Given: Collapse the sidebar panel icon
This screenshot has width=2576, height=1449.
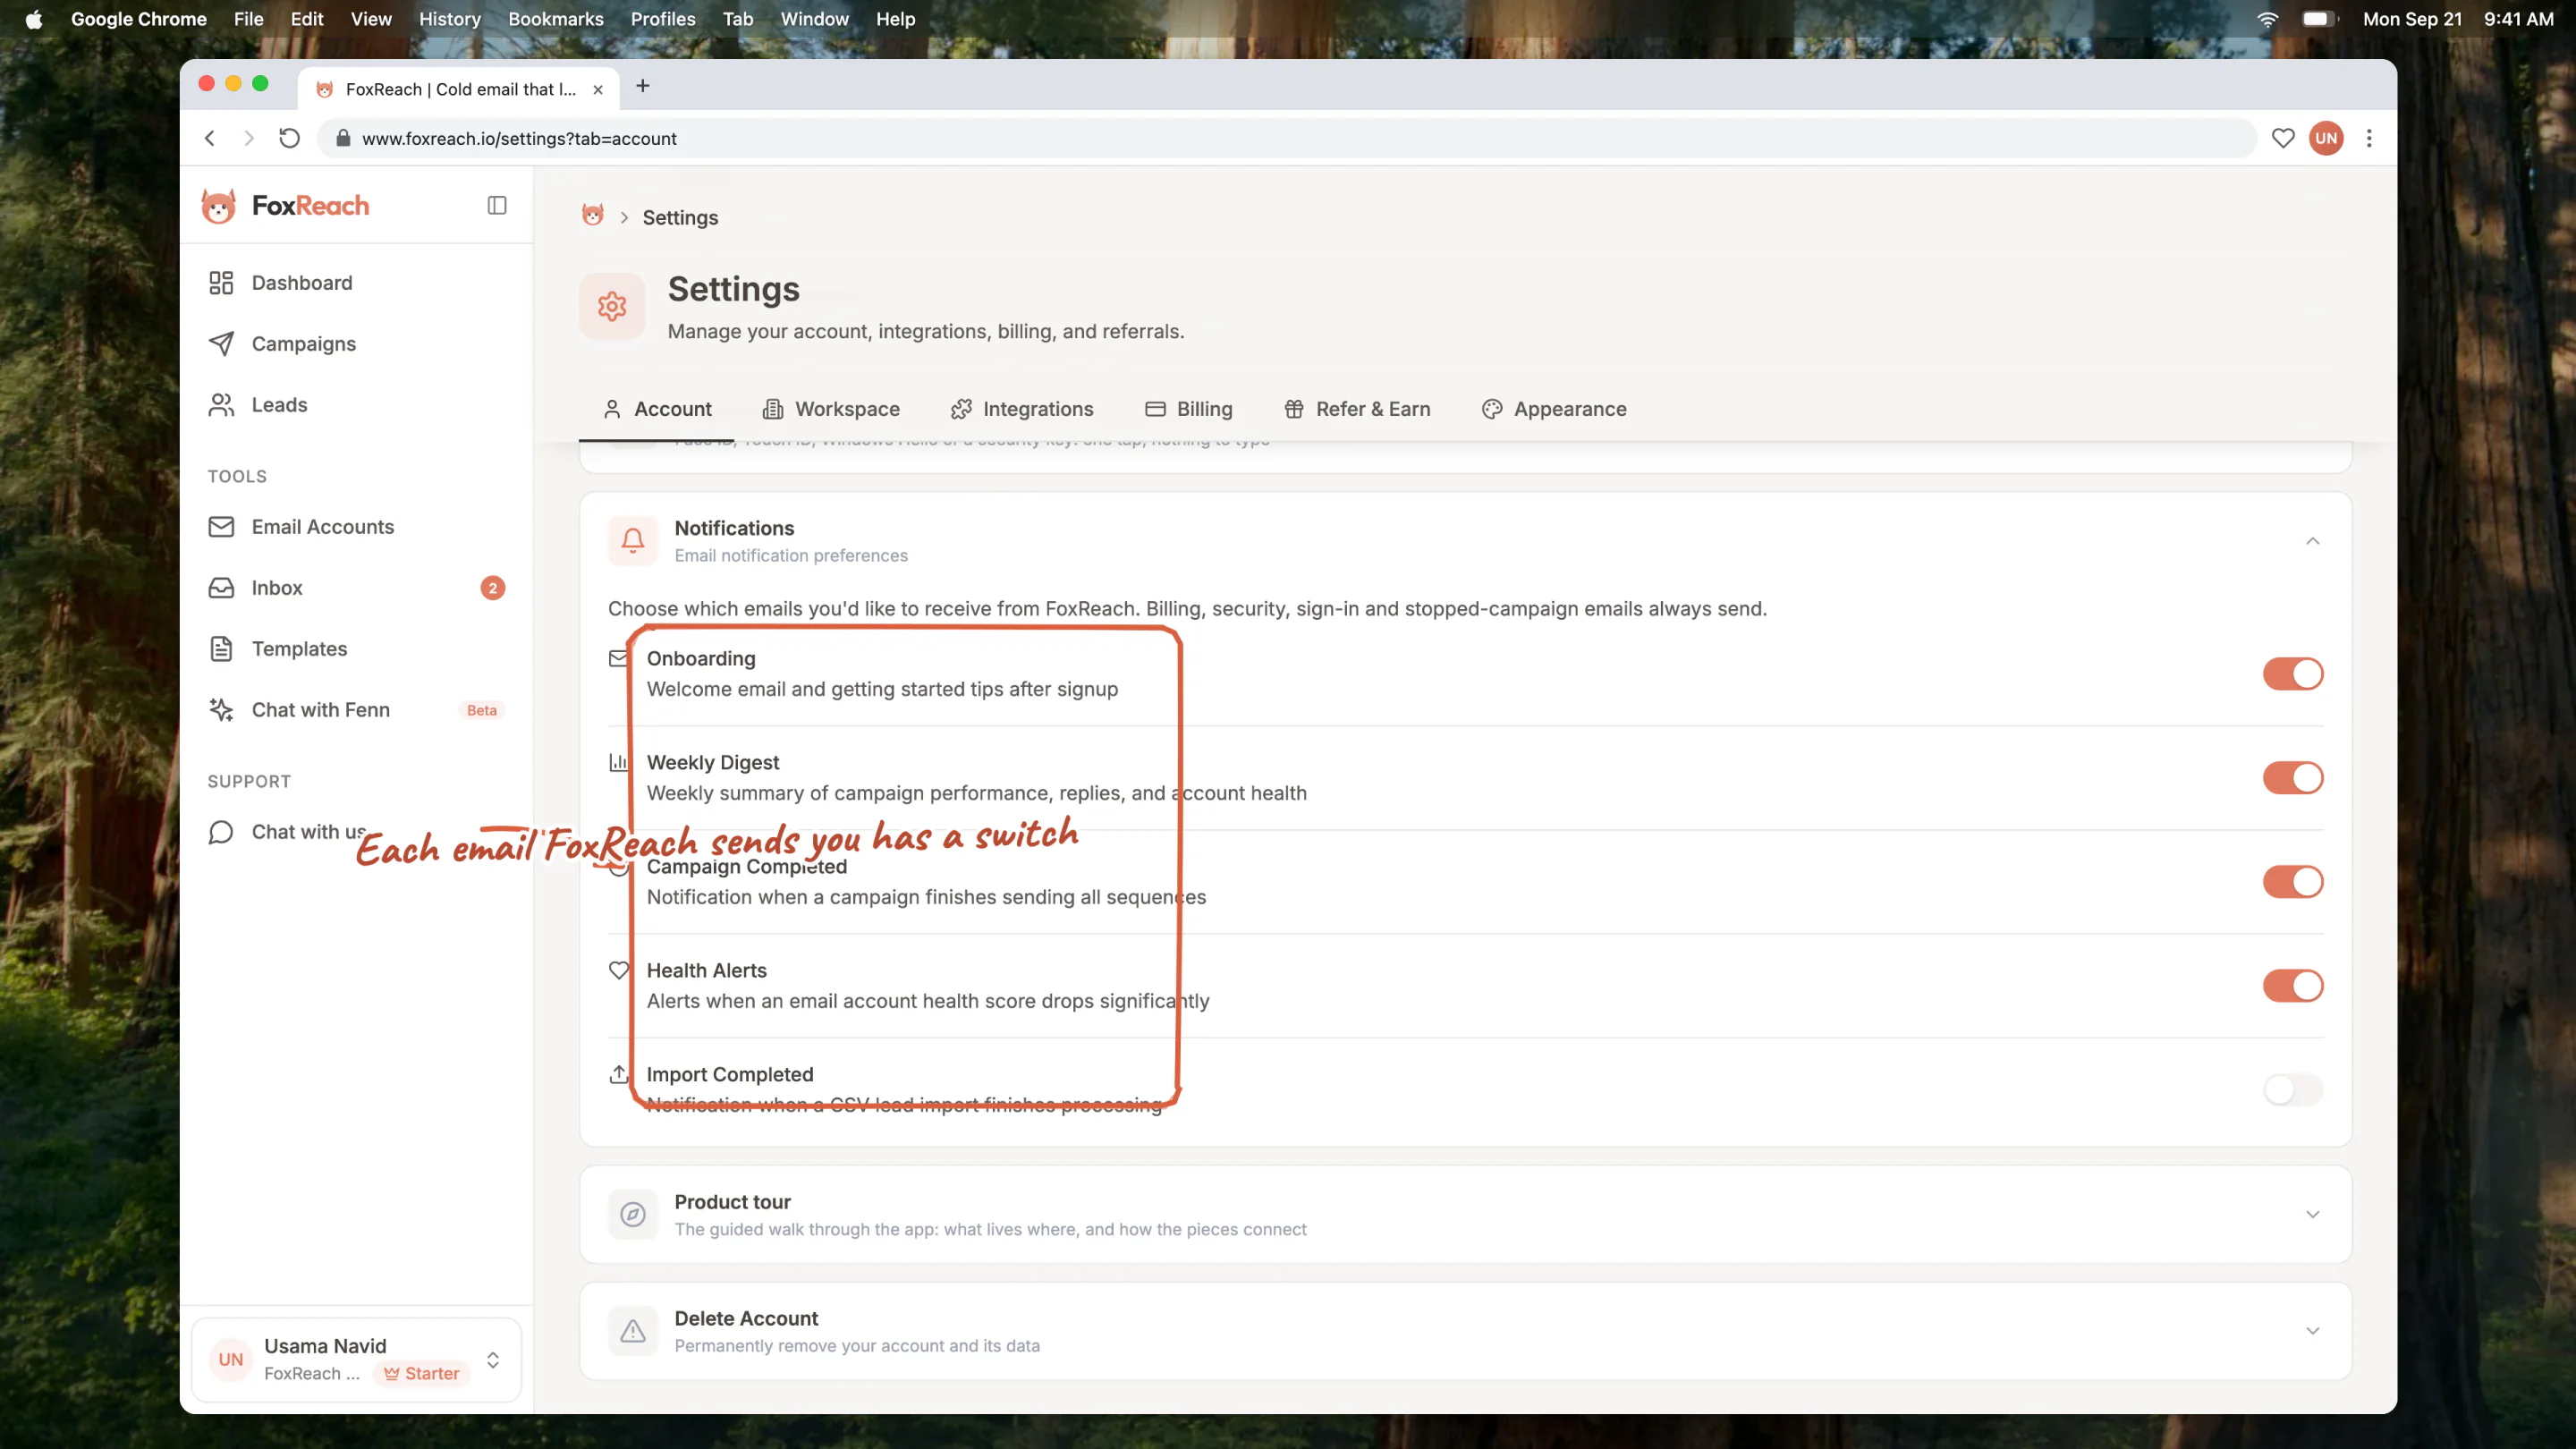Looking at the screenshot, I should click(x=497, y=205).
